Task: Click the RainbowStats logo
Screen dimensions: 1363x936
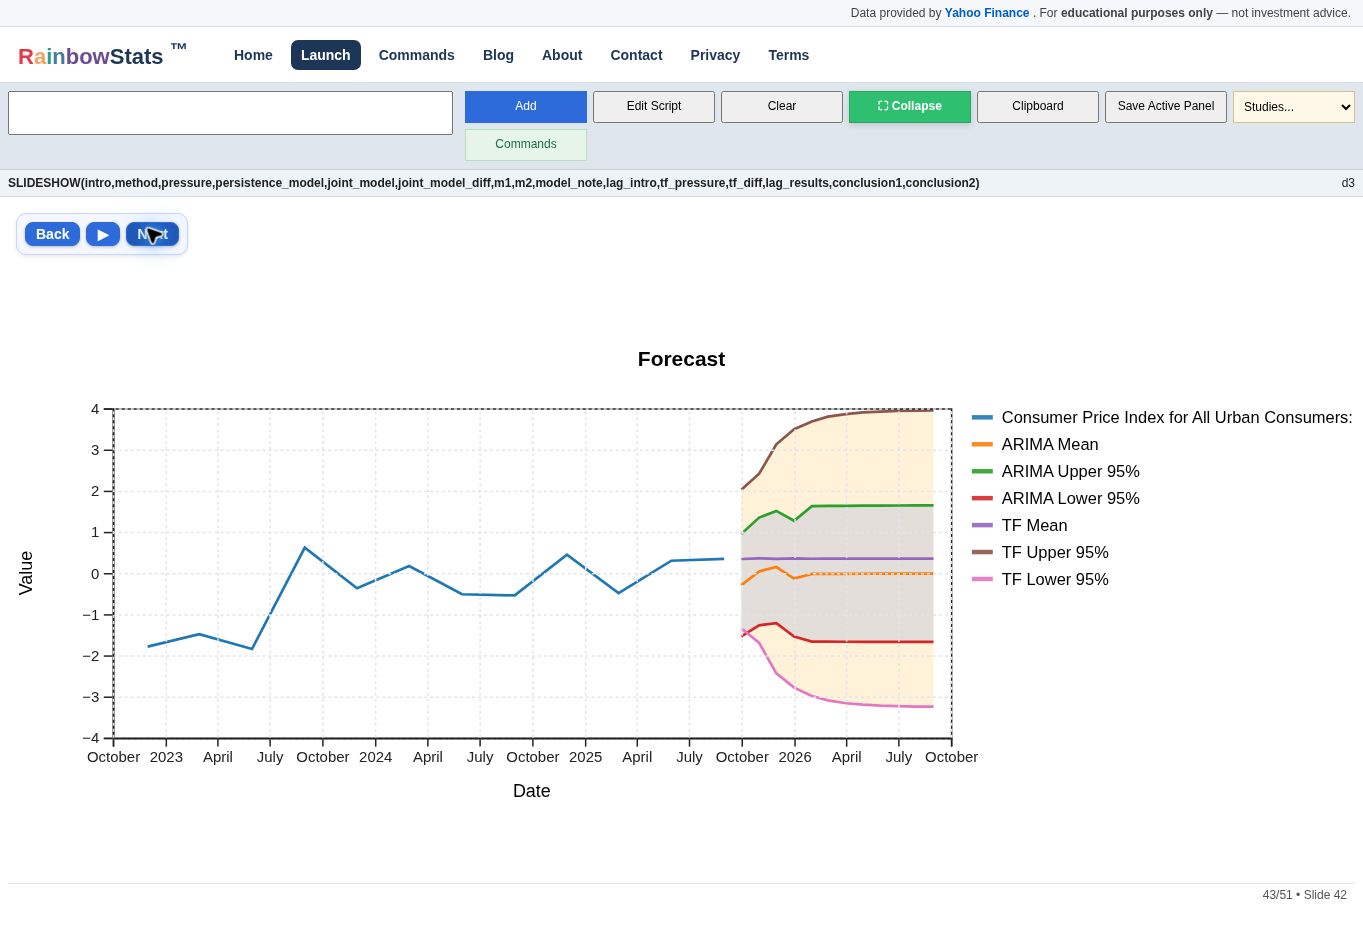Action: click(x=102, y=55)
